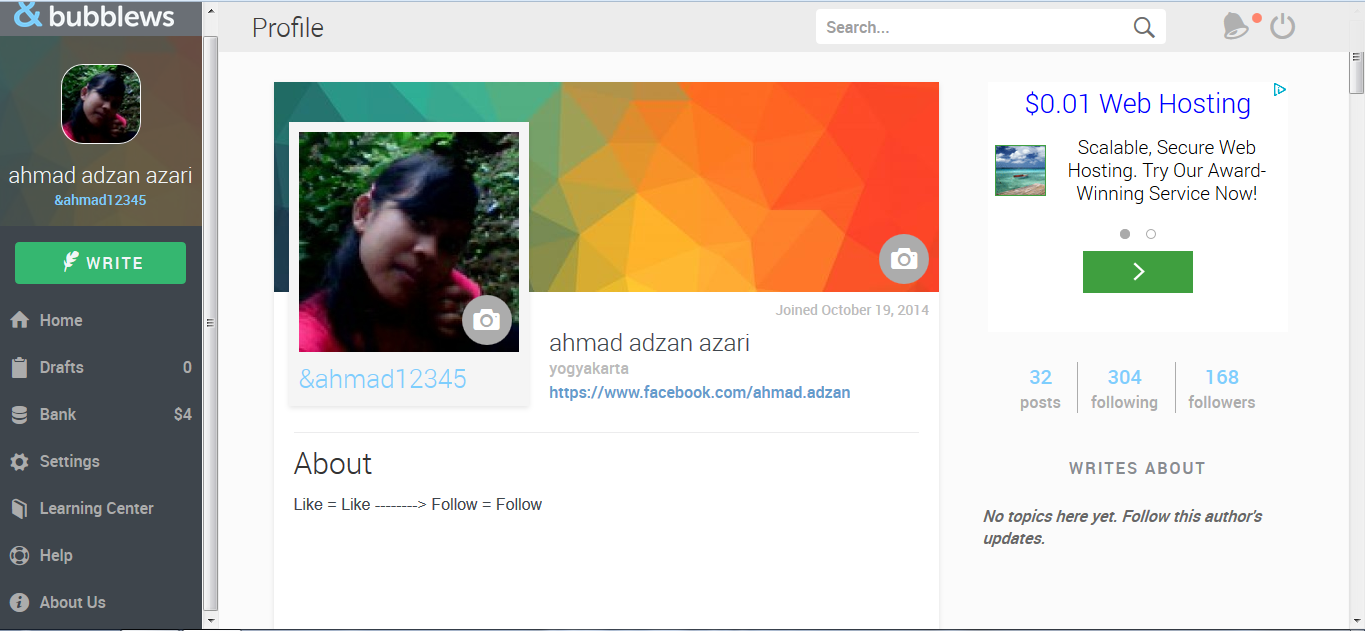1365x631 pixels.
Task: Click the Help lifebuoy icon
Action: pos(19,555)
